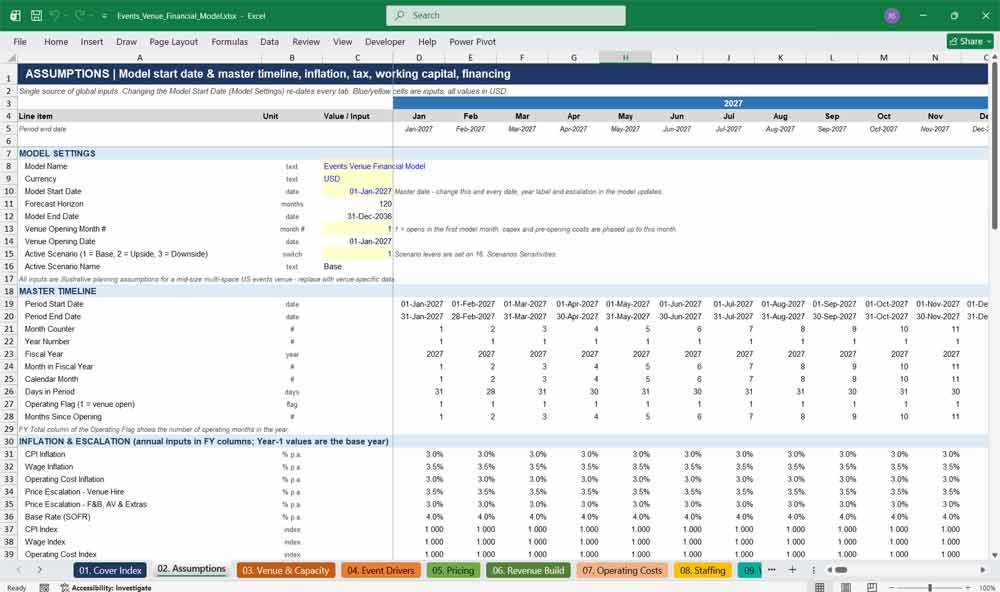Image resolution: width=1000 pixels, height=592 pixels.
Task: Open the user account avatar
Action: pos(892,15)
